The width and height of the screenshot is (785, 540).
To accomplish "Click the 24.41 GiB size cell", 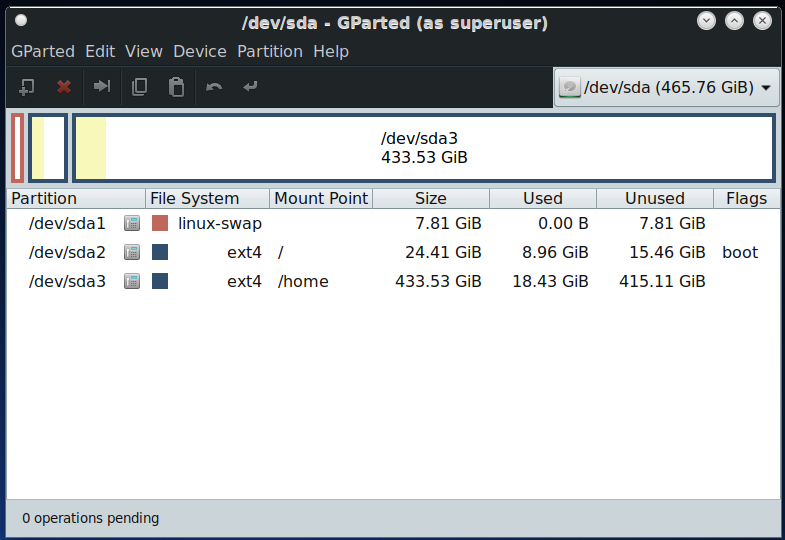I will (443, 252).
